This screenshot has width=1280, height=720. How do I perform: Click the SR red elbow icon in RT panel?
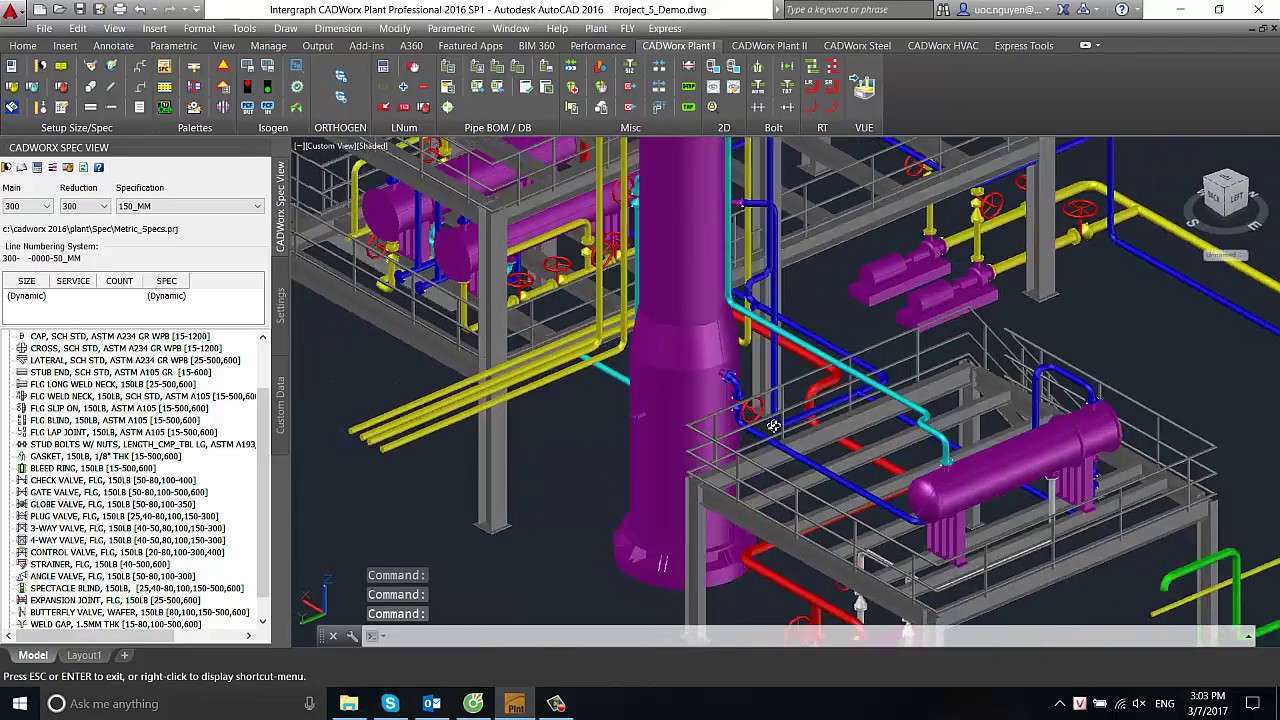[832, 86]
